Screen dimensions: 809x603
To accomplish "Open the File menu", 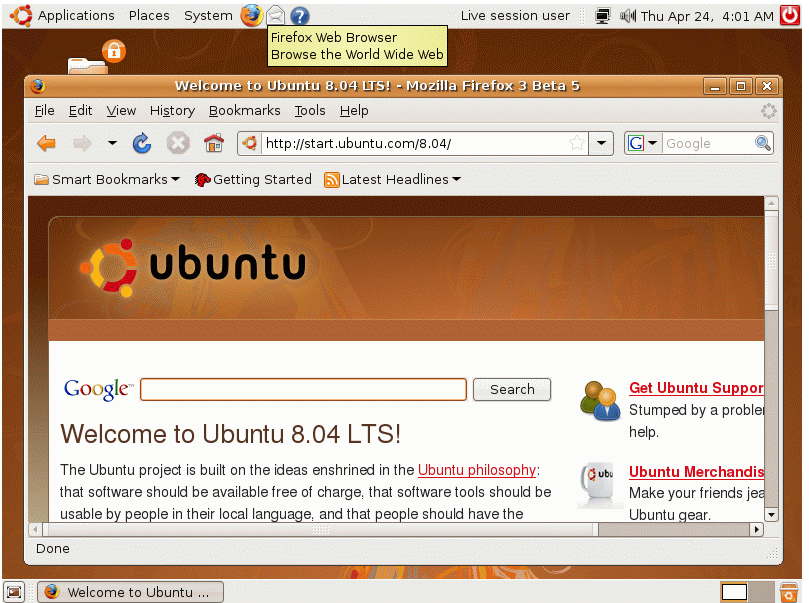I will pos(44,111).
